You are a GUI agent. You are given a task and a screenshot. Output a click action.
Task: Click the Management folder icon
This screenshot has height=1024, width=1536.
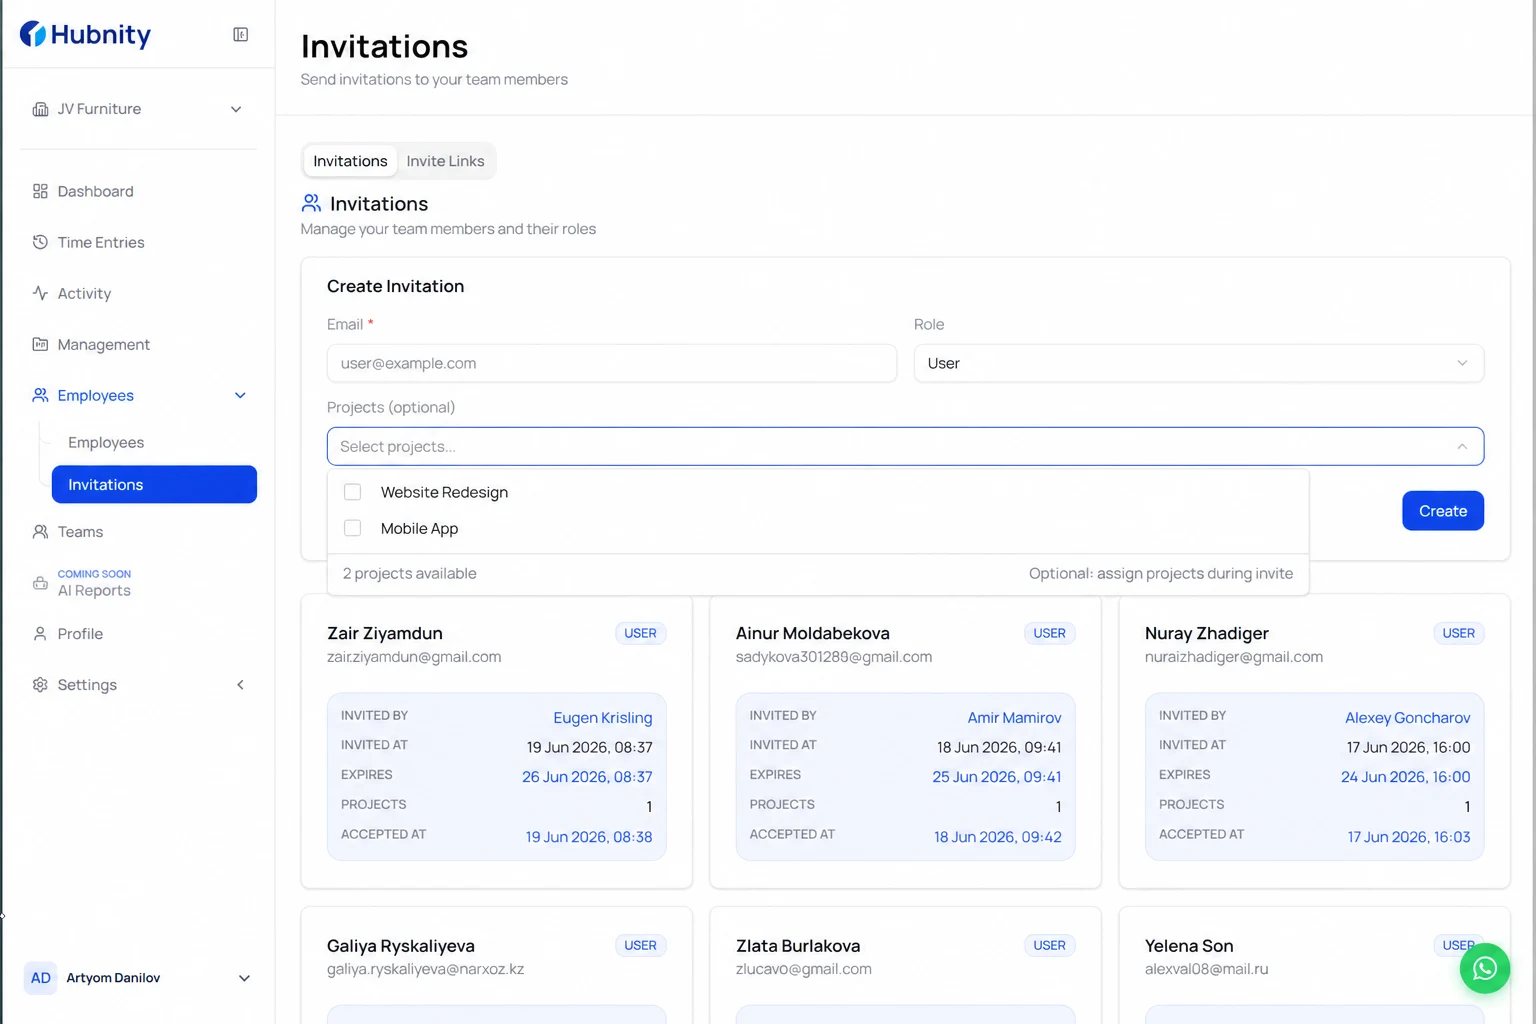point(40,344)
